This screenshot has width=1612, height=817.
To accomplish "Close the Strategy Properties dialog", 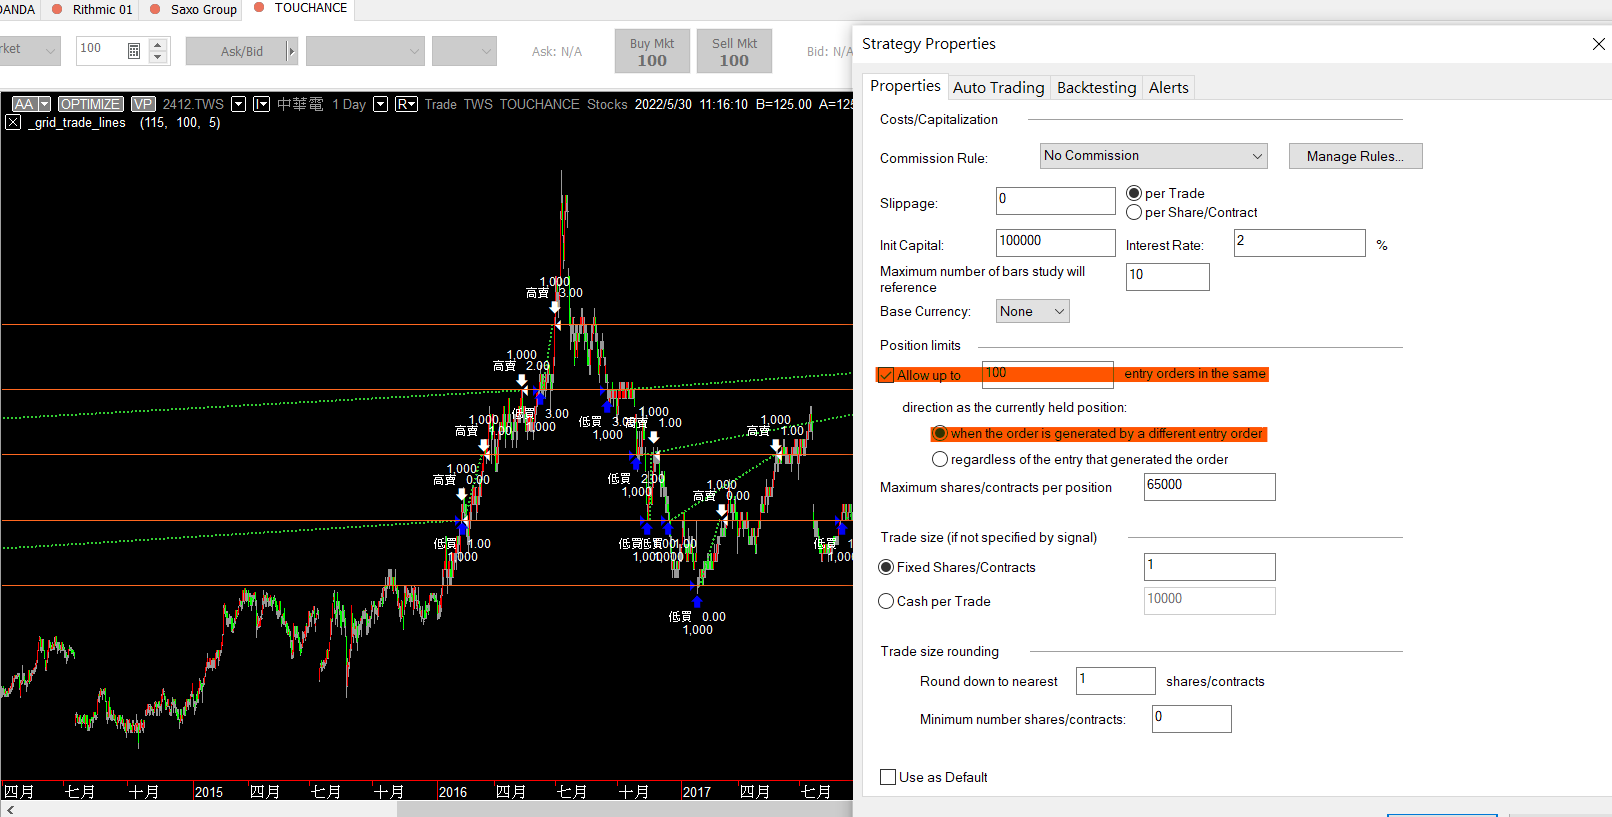I will (1598, 44).
